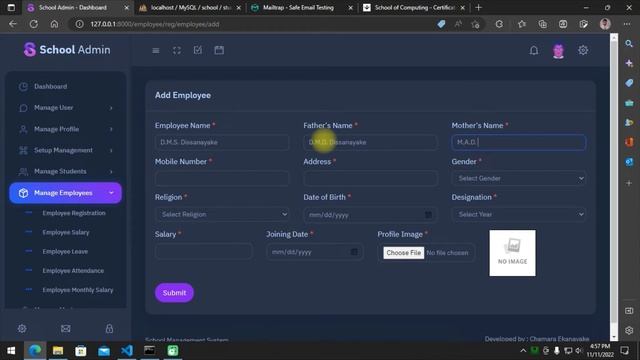This screenshot has width=640, height=360.
Task: Click the Employee Name input field
Action: click(x=222, y=142)
